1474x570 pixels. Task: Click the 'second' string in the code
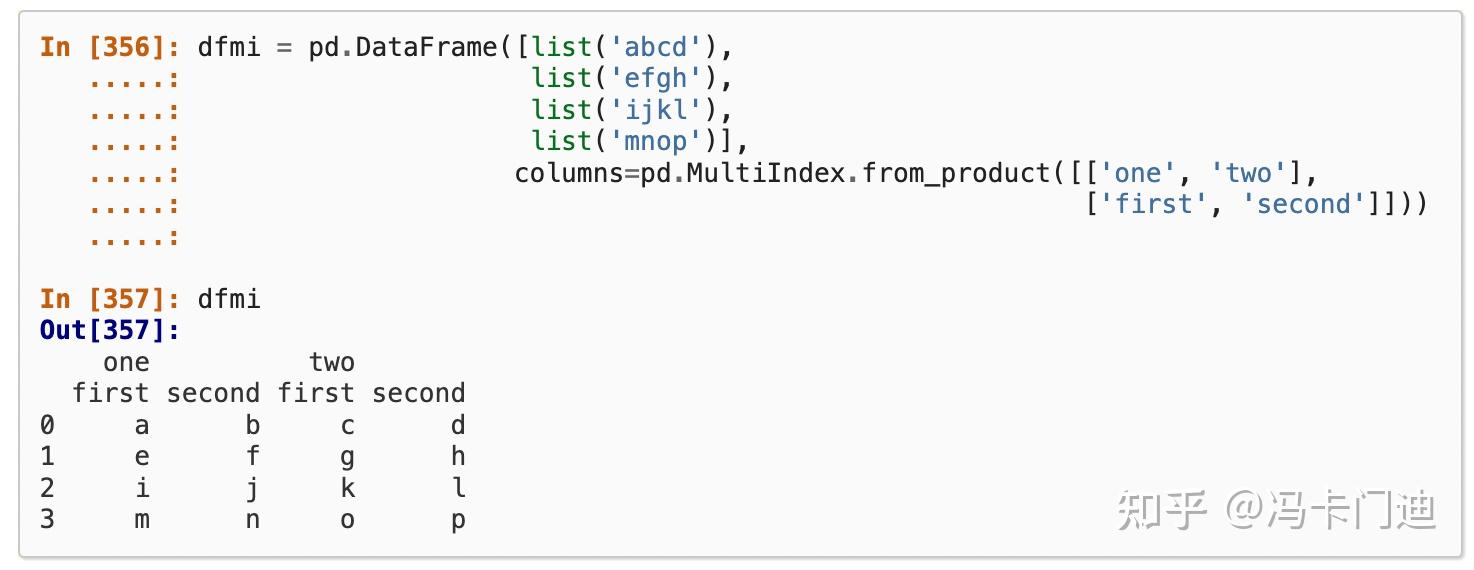click(x=1310, y=204)
